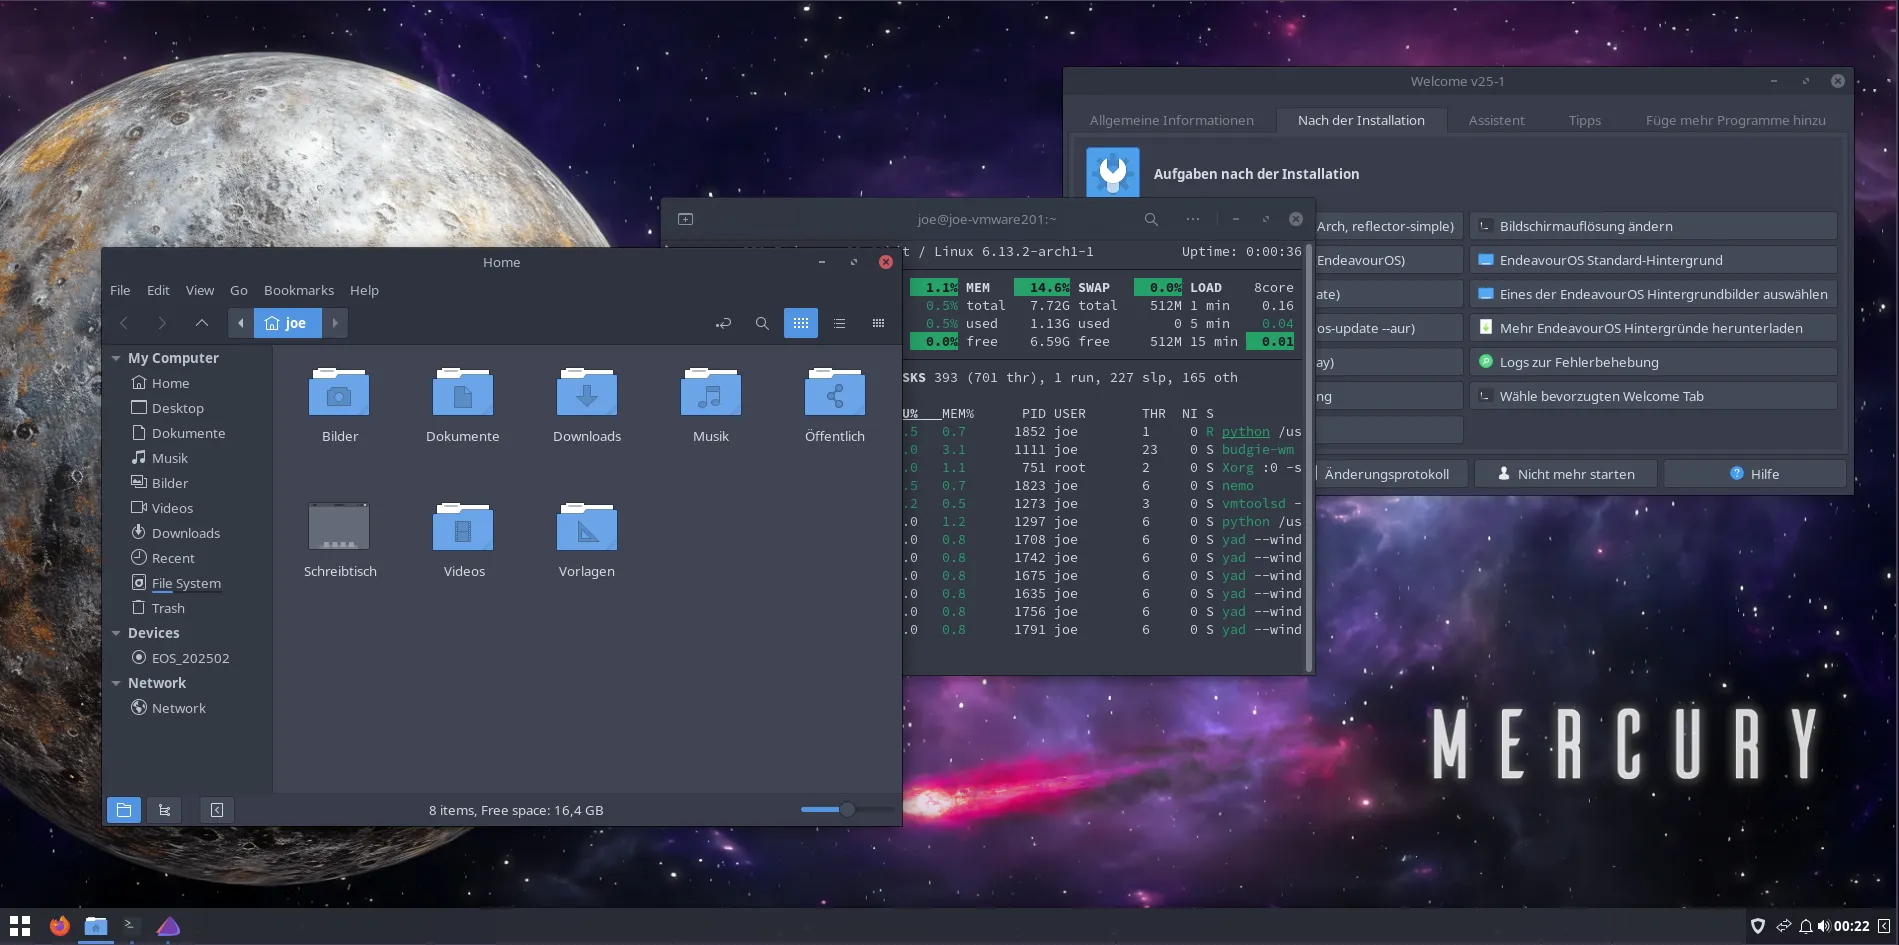This screenshot has height=945, width=1899.
Task: Click the Änderungsprotokoll button
Action: 1390,474
